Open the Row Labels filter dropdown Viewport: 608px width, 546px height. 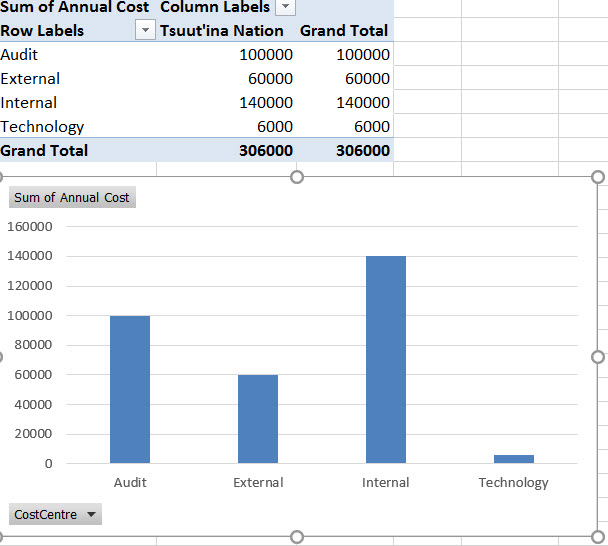pos(145,30)
